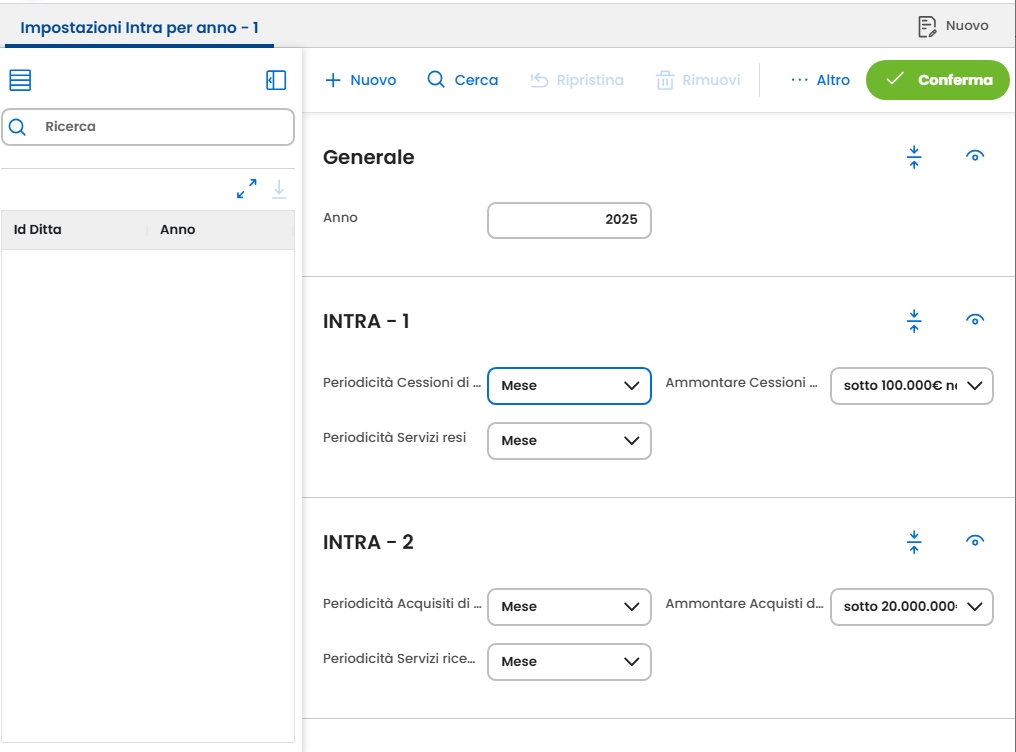The image size is (1016, 752).
Task: Toggle visibility of the Generale section
Action: point(975,156)
